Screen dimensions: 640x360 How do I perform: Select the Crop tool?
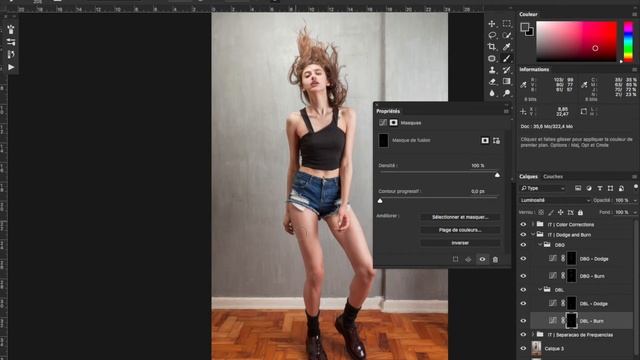tap(492, 47)
